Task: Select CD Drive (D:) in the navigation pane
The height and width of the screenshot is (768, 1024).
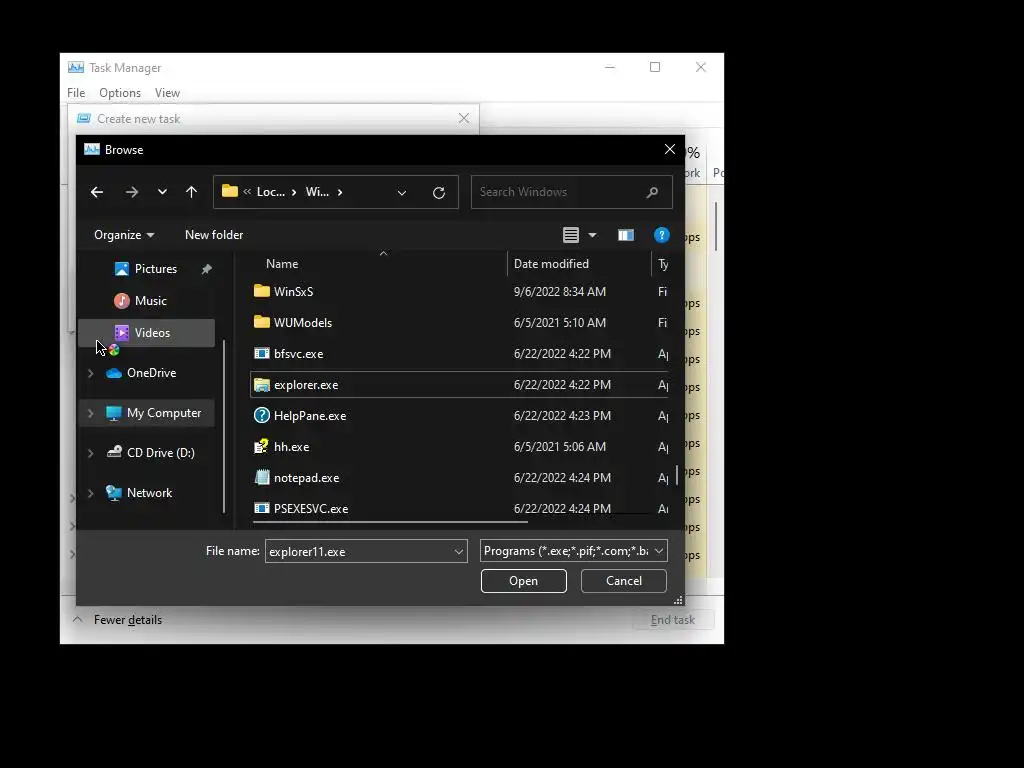Action: (x=160, y=453)
